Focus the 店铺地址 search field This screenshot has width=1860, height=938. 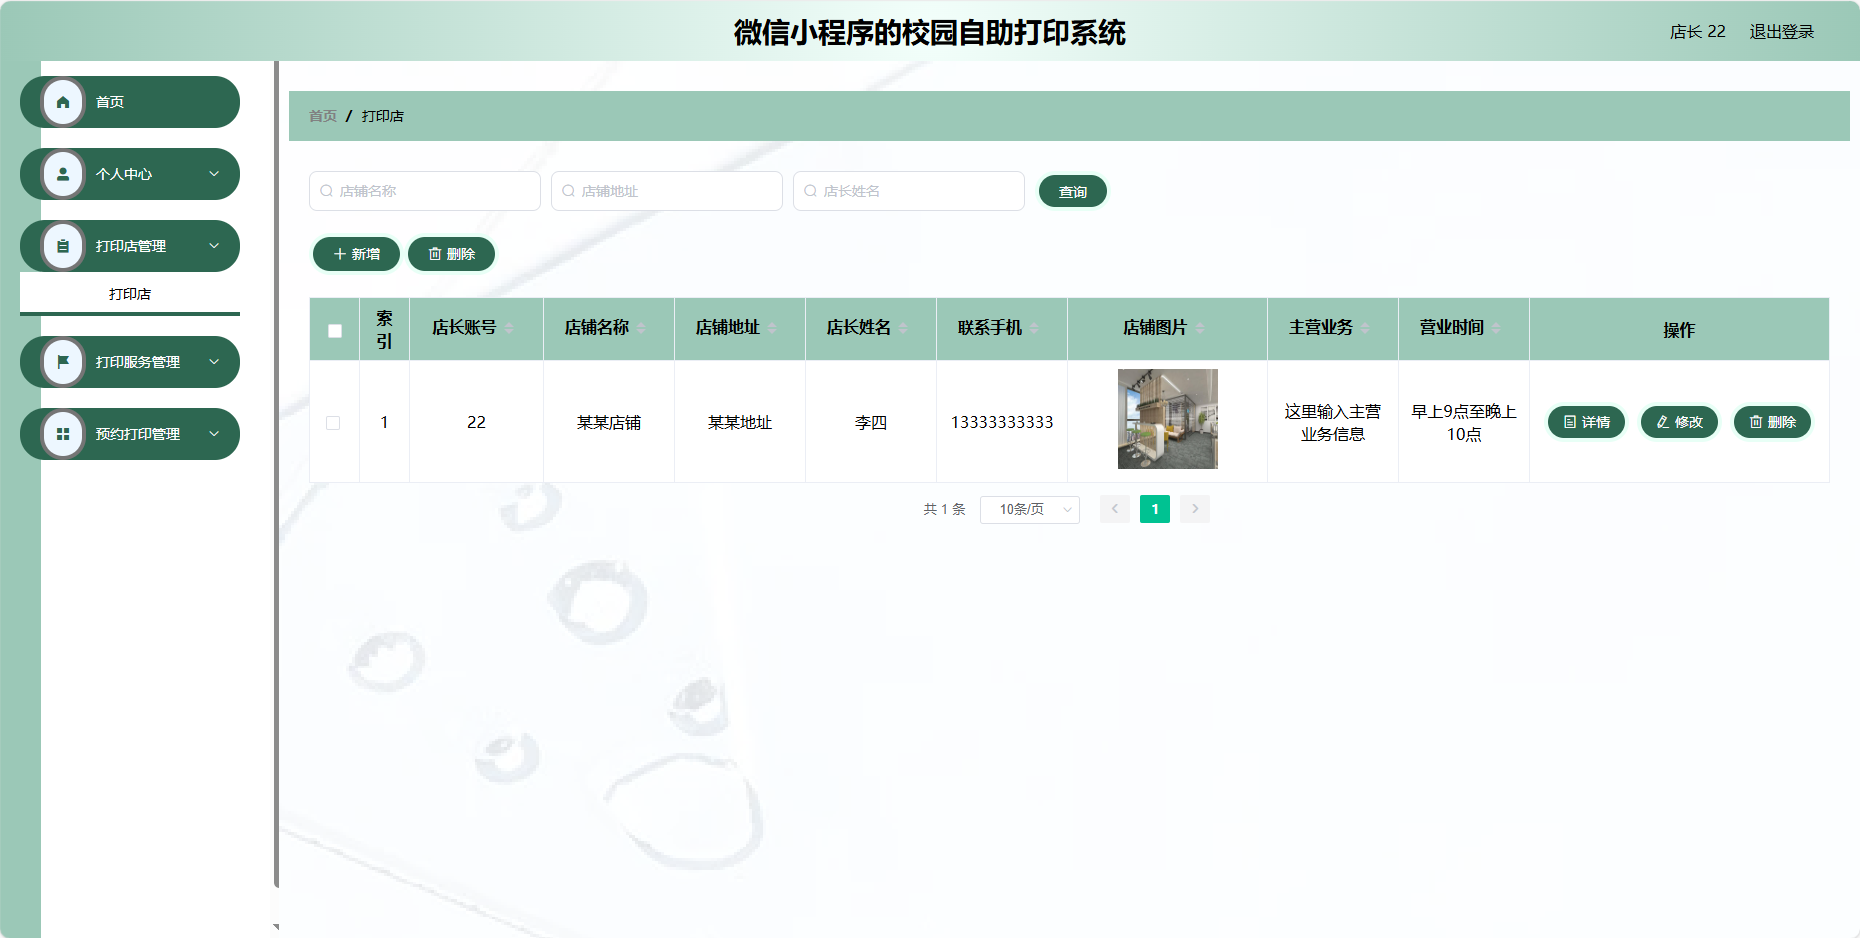point(667,191)
